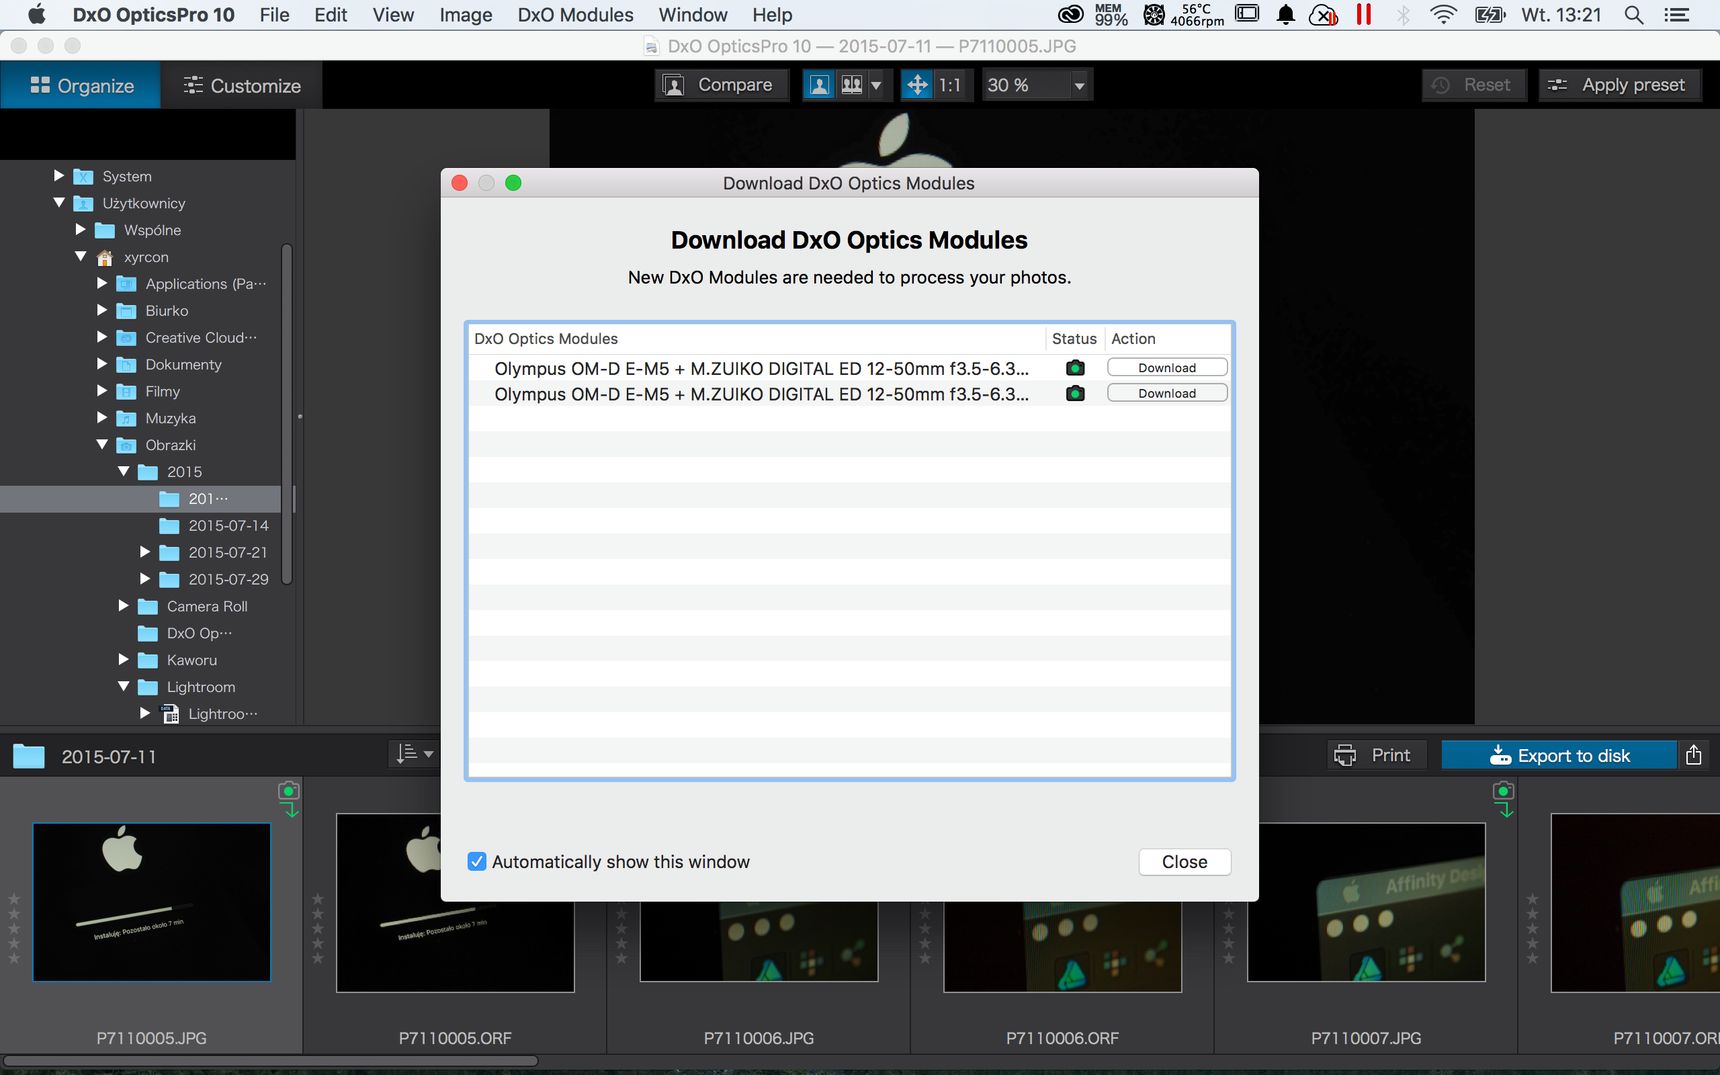Expand the Wspólne folder
The image size is (1720, 1075).
click(x=81, y=230)
